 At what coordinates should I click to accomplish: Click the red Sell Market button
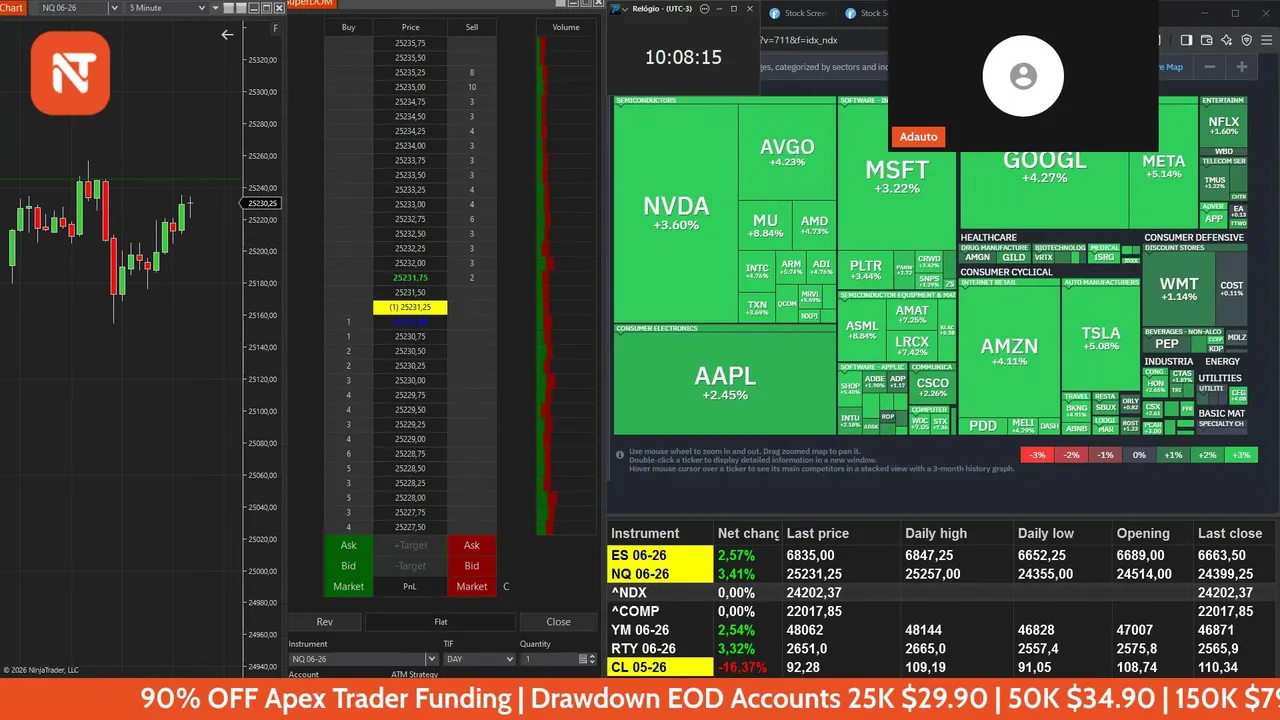click(471, 587)
